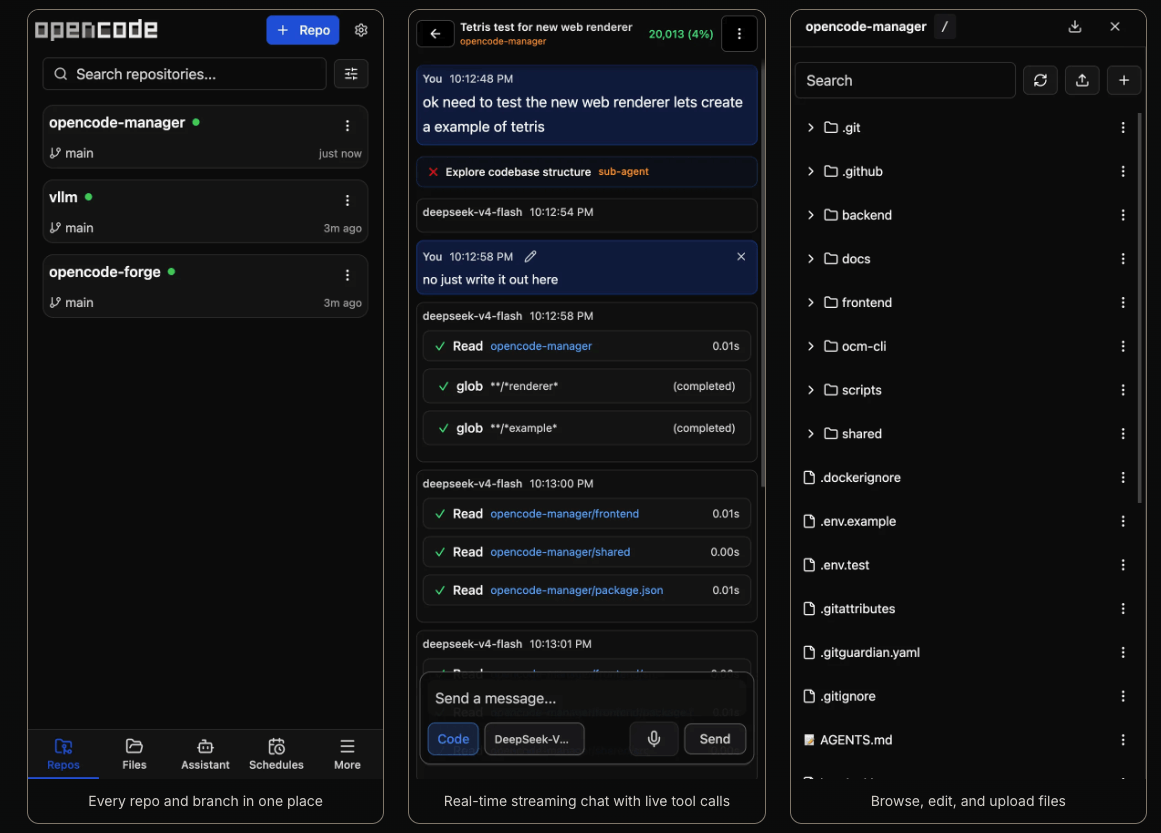Open opencode-manager/shared read link
This screenshot has height=833, width=1161.
(560, 552)
